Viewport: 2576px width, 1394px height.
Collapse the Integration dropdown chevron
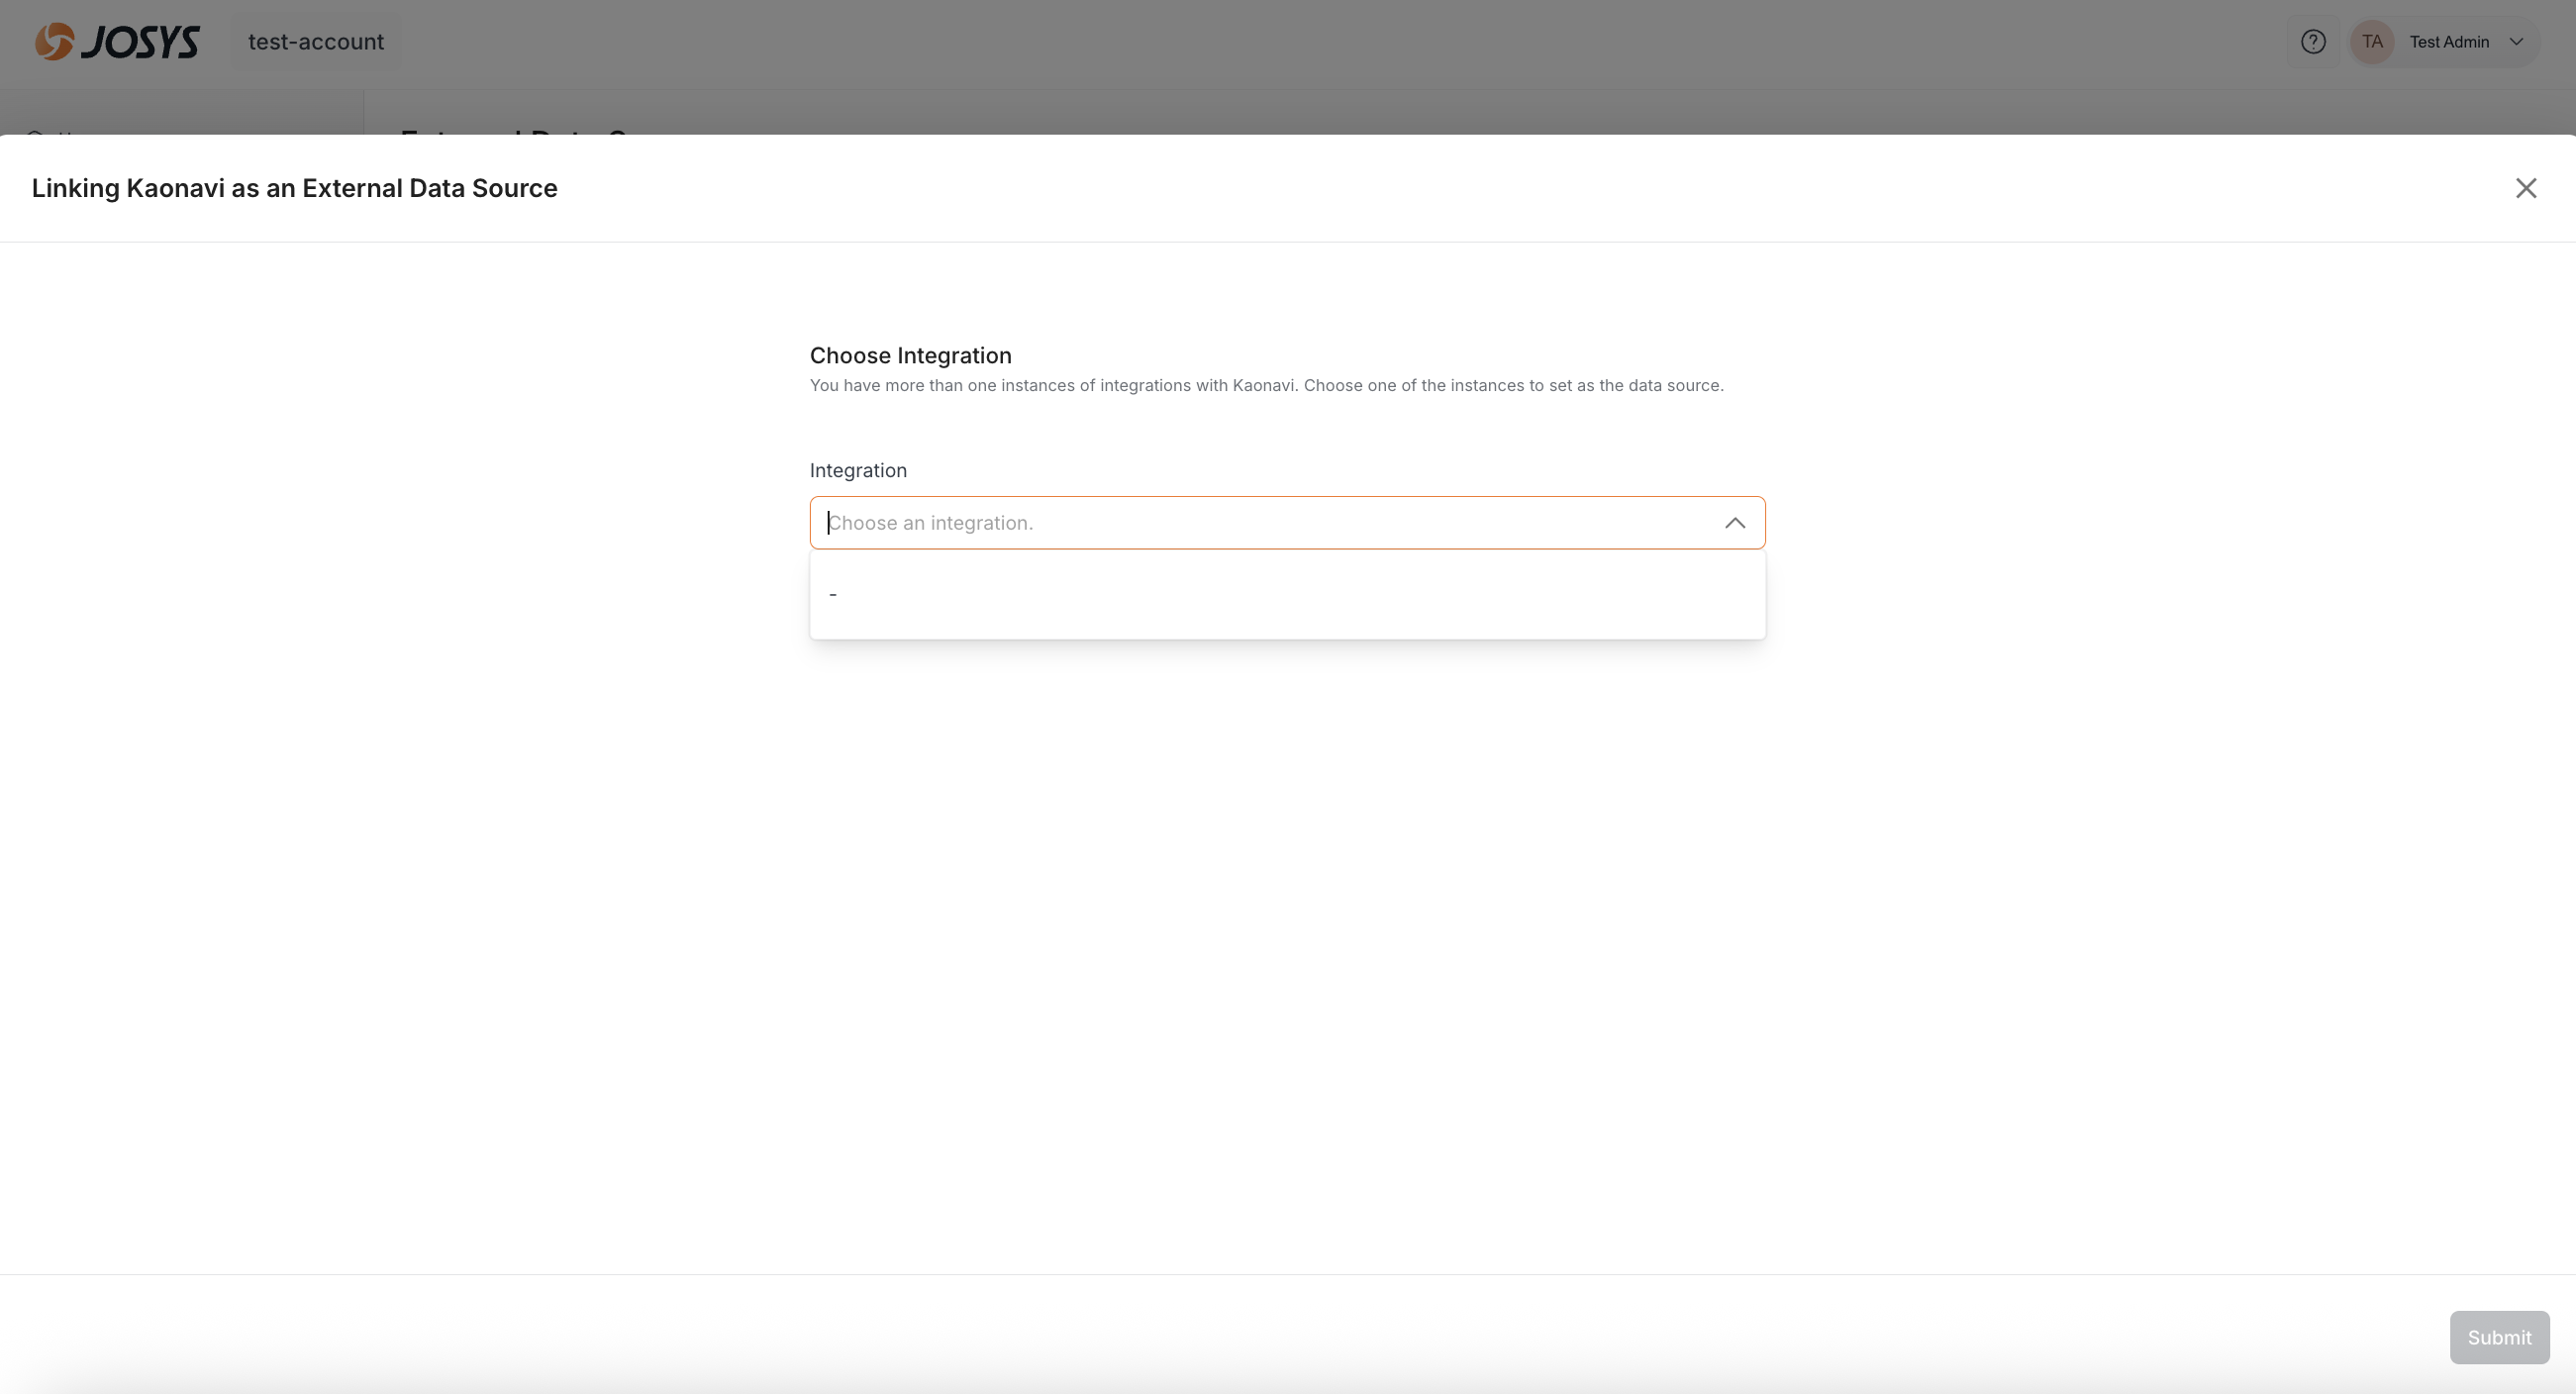[x=1735, y=523]
